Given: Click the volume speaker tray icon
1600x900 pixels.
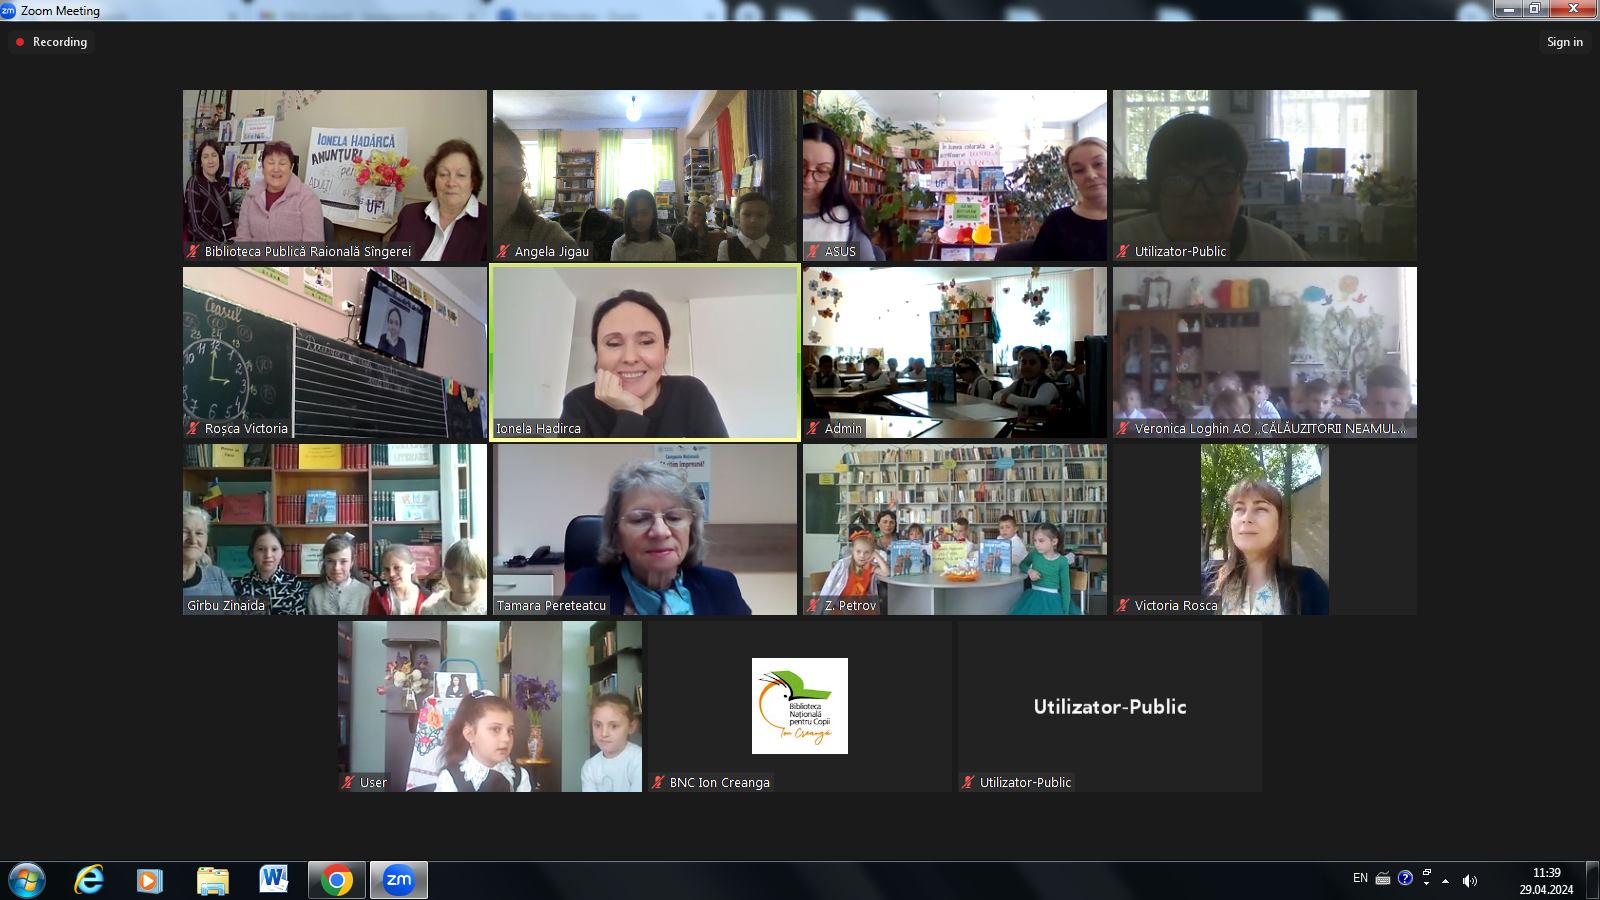Looking at the screenshot, I should coord(1469,880).
